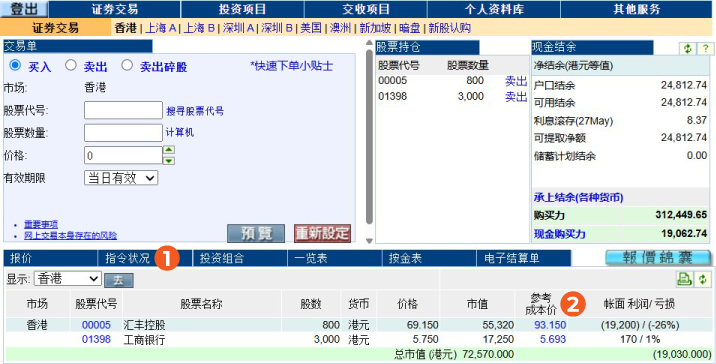Image resolution: width=716 pixels, height=364 pixels.
Task: Click the scroll-down arrow of the order panel
Action: 369,241
